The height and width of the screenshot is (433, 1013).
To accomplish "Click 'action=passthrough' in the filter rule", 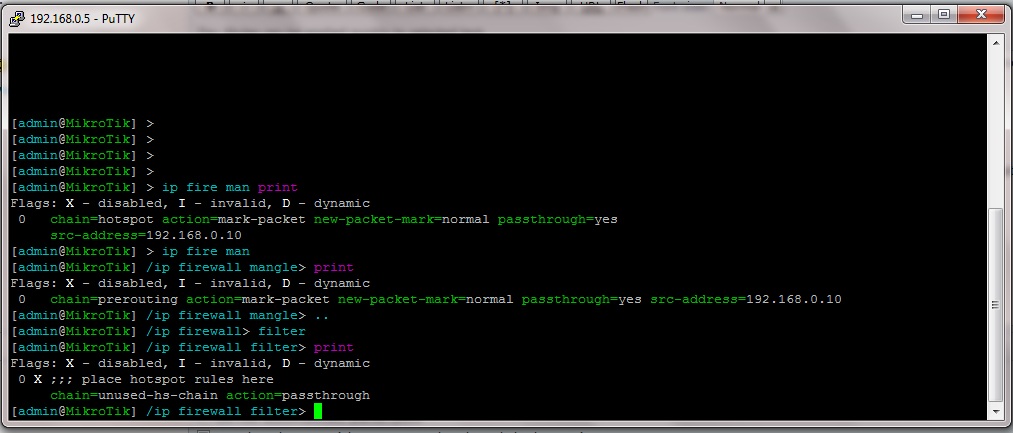I will click(x=298, y=396).
